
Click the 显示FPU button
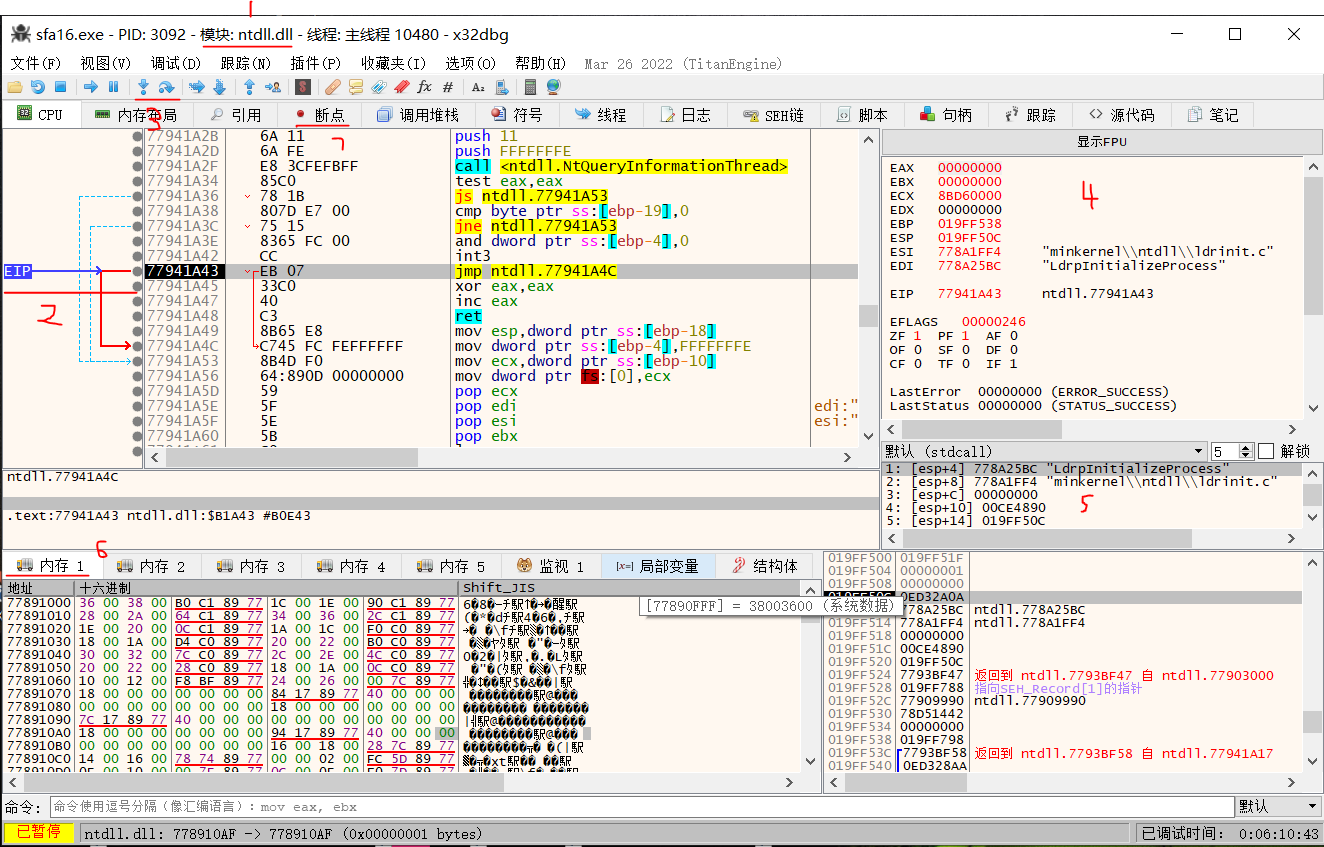1101,142
